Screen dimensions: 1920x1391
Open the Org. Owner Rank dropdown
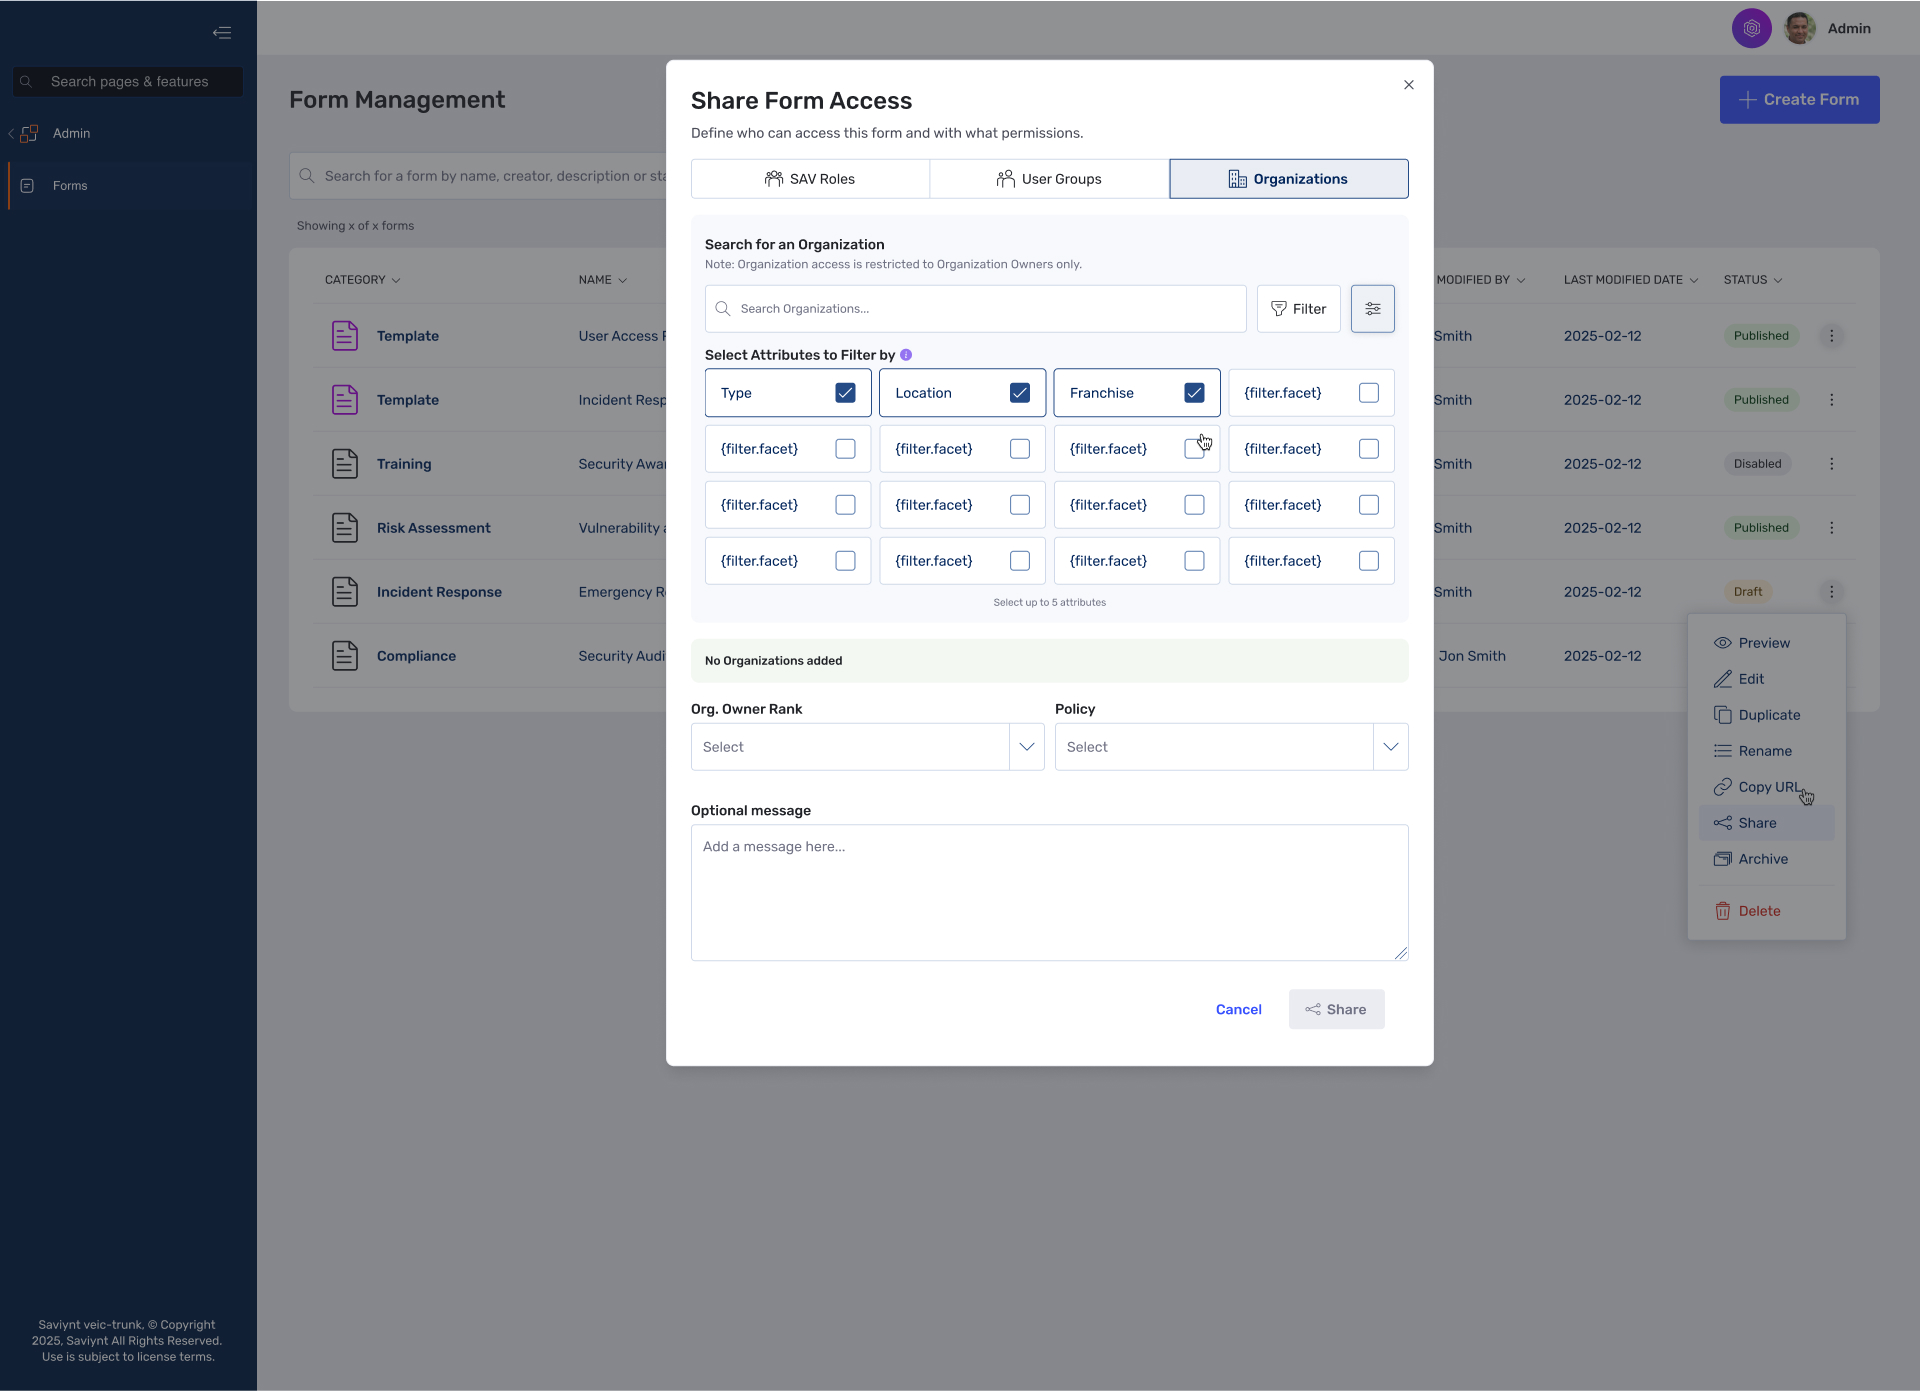point(867,747)
